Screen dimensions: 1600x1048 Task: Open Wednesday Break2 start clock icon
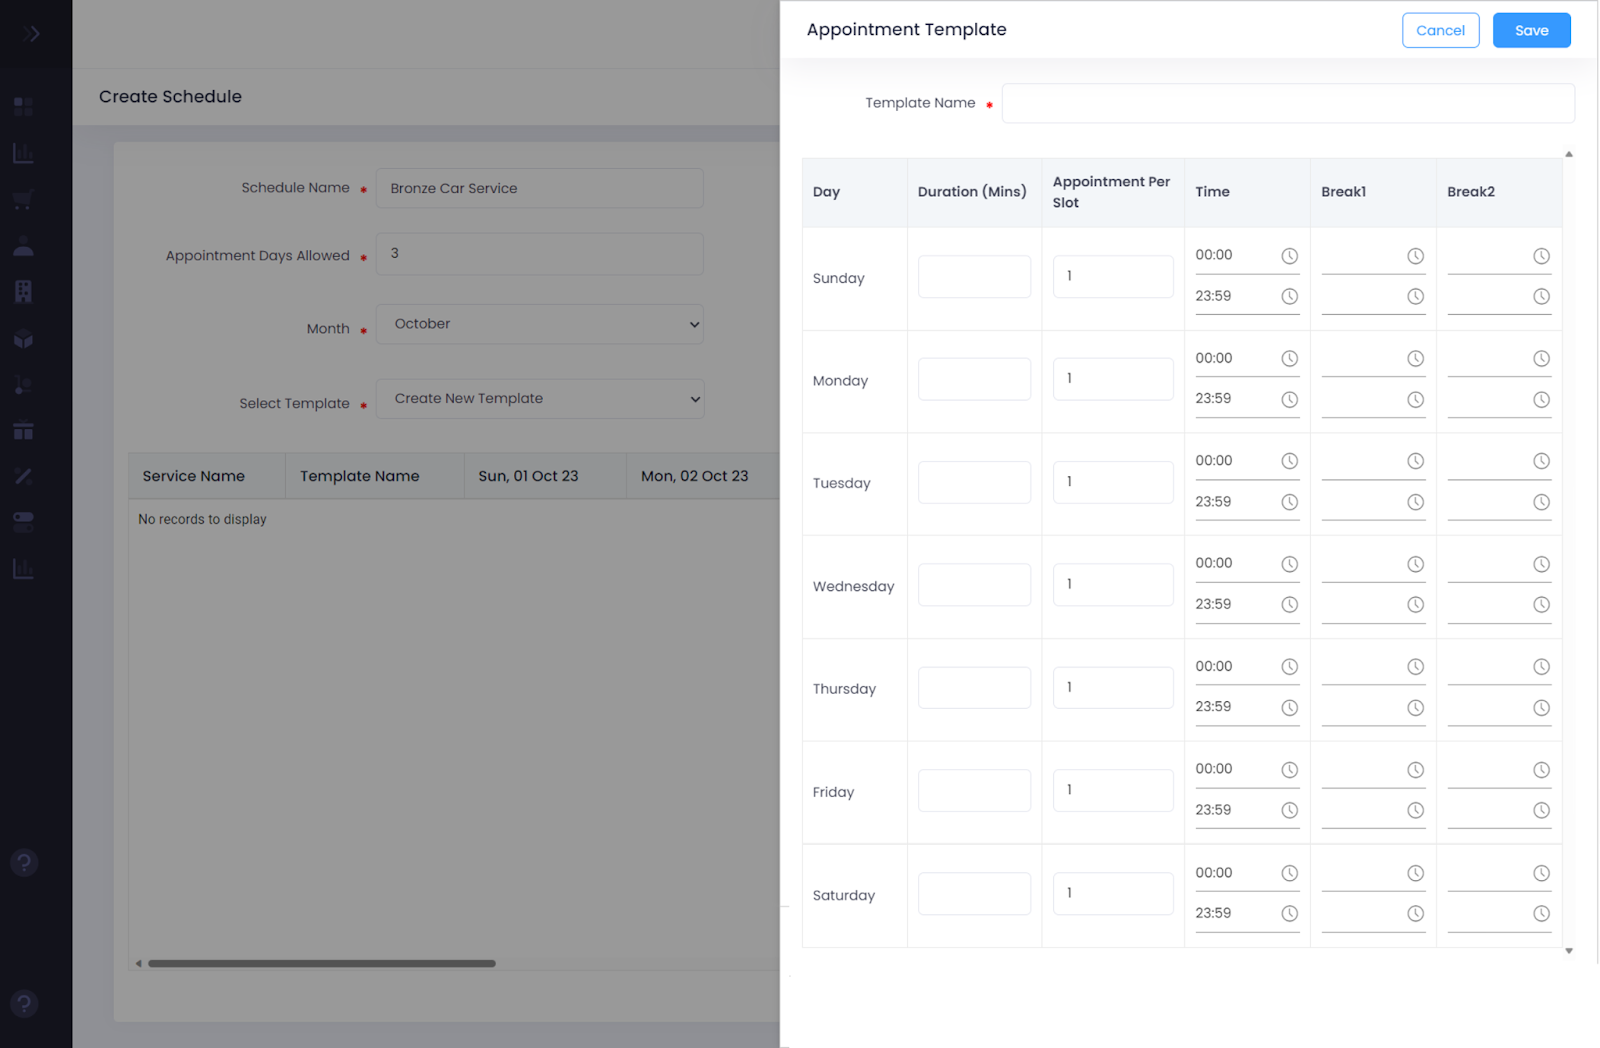[x=1541, y=564]
